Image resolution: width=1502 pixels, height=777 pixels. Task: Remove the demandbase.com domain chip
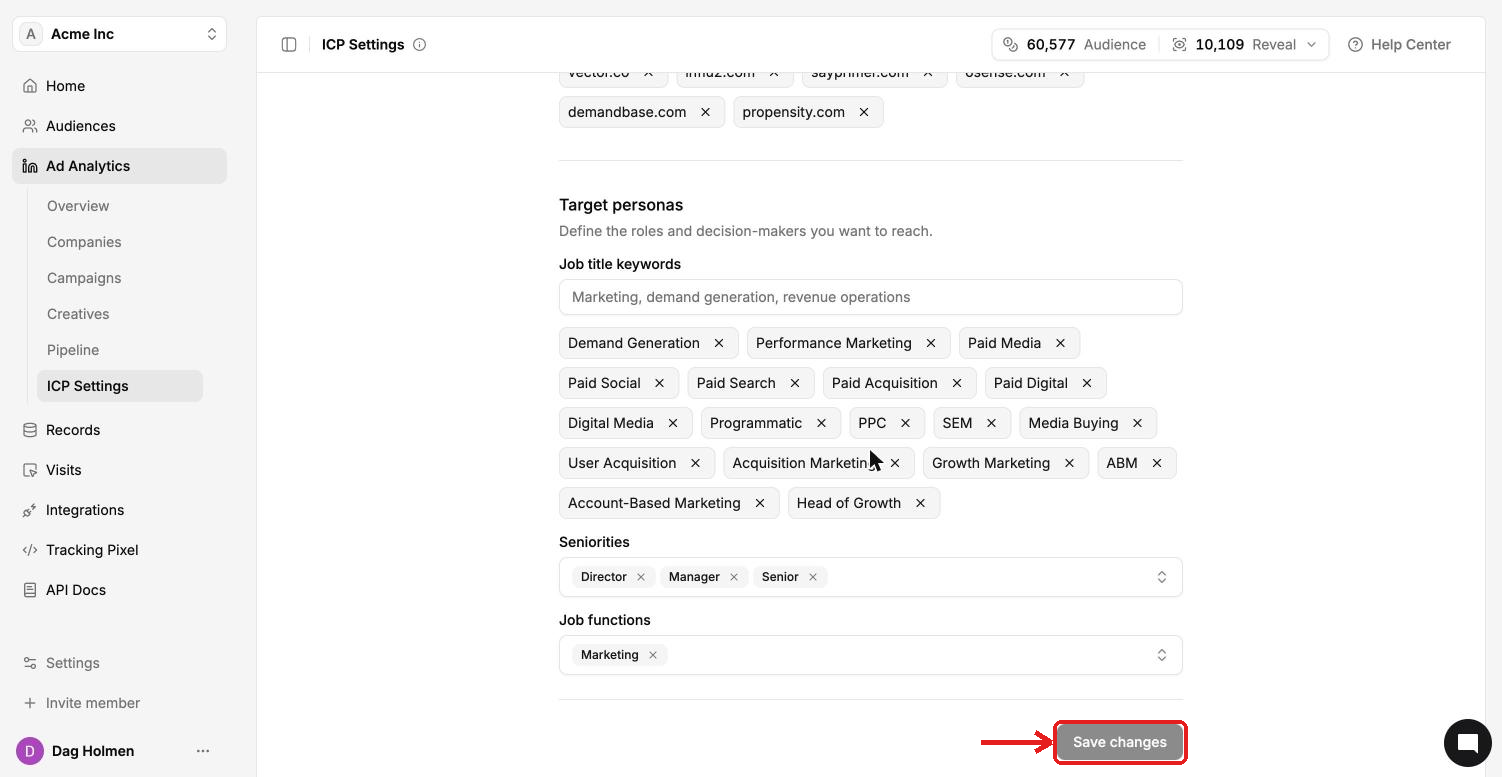coord(705,112)
